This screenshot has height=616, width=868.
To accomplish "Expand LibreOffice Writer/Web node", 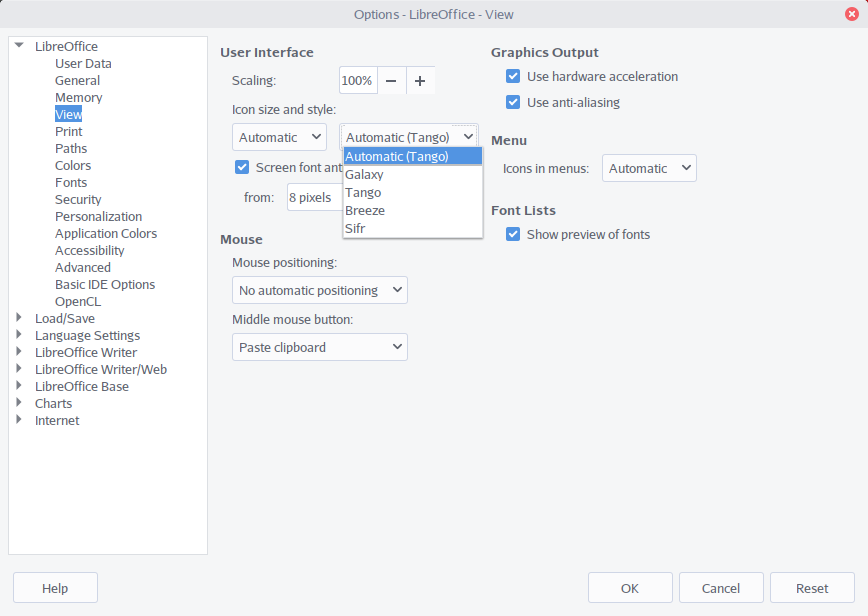I will coord(19,369).
